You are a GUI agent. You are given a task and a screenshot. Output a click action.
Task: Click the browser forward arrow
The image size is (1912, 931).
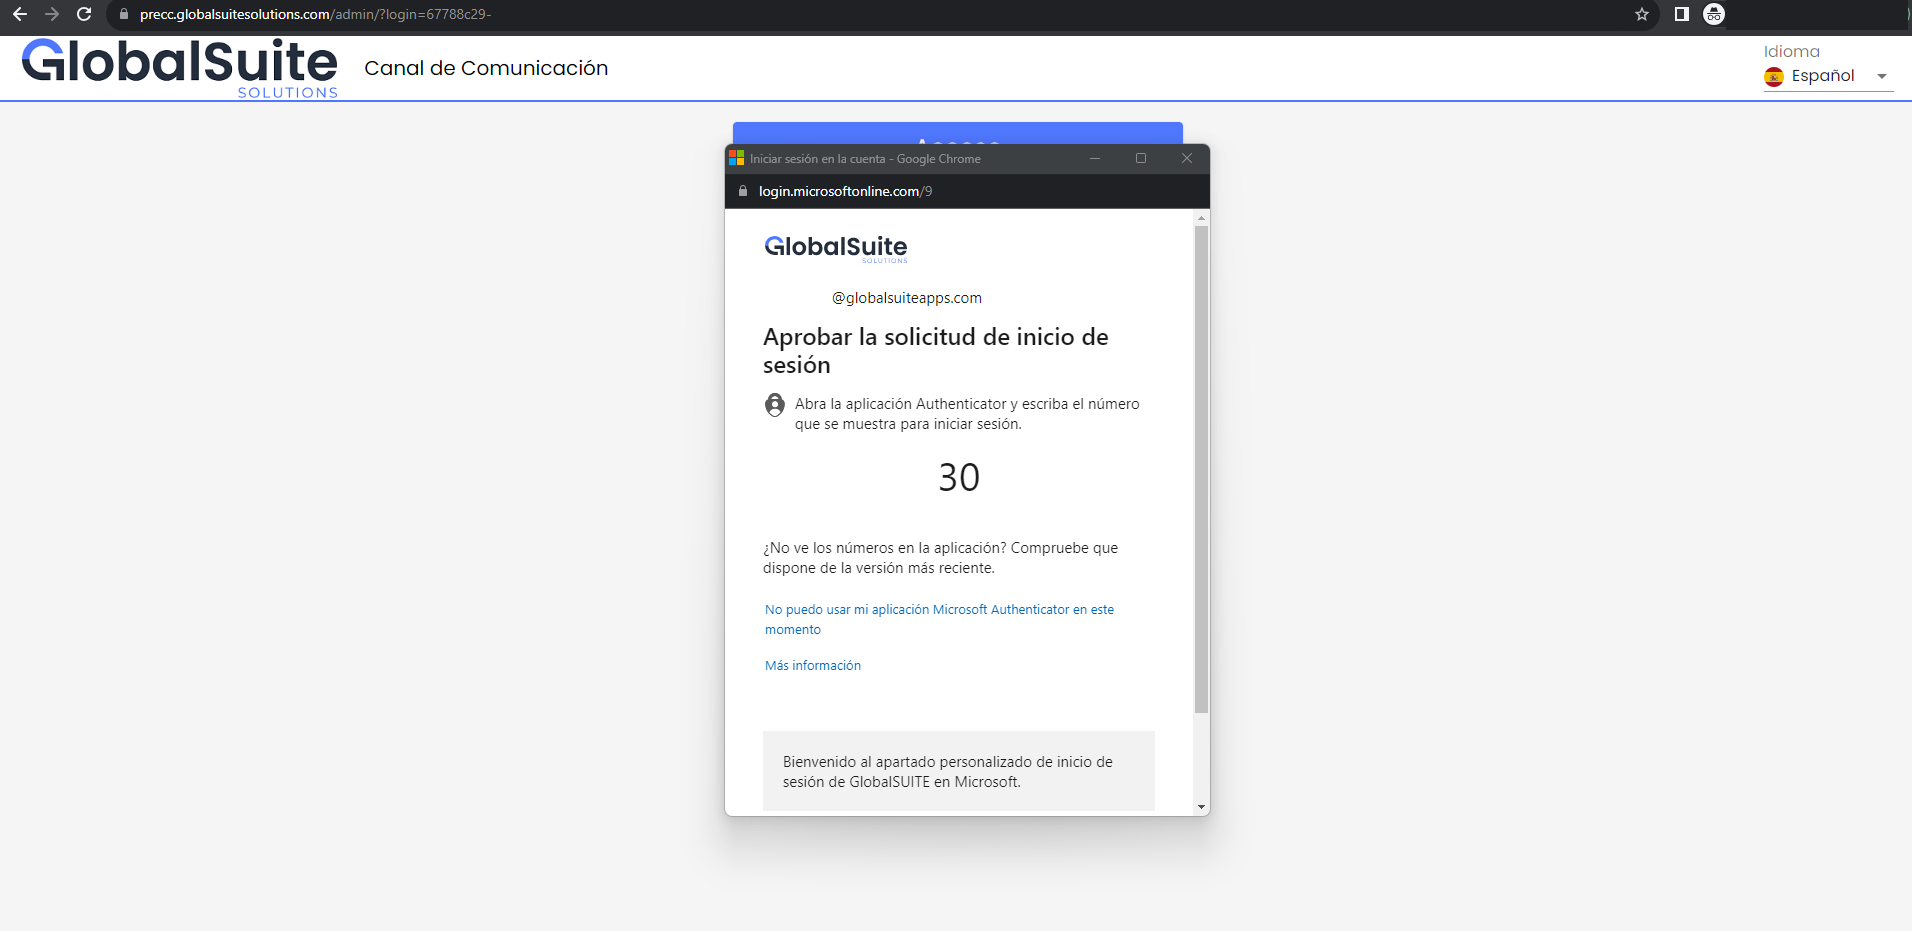click(52, 14)
